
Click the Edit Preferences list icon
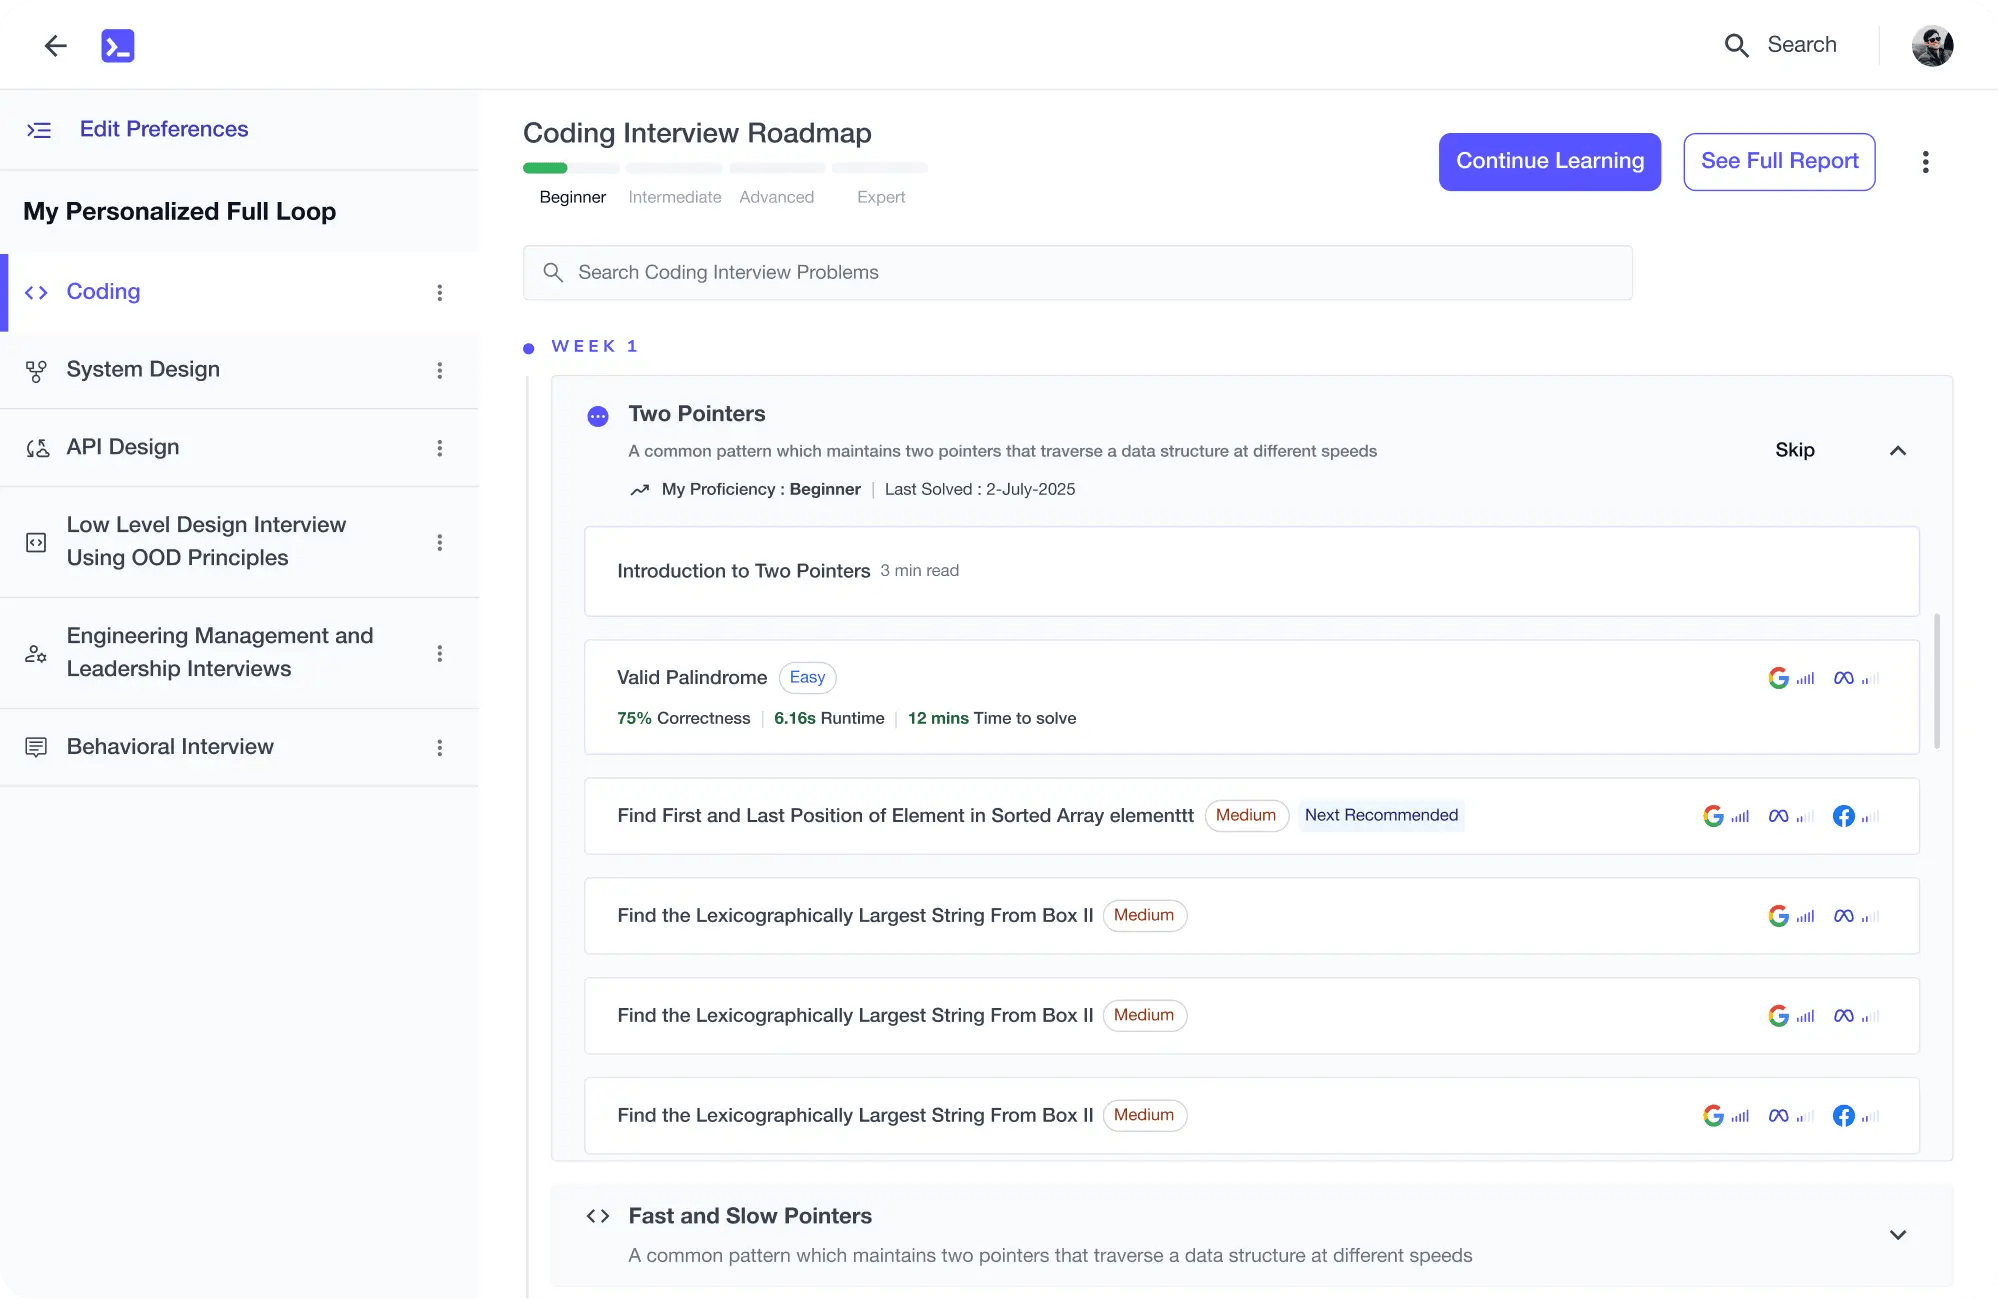coord(39,130)
